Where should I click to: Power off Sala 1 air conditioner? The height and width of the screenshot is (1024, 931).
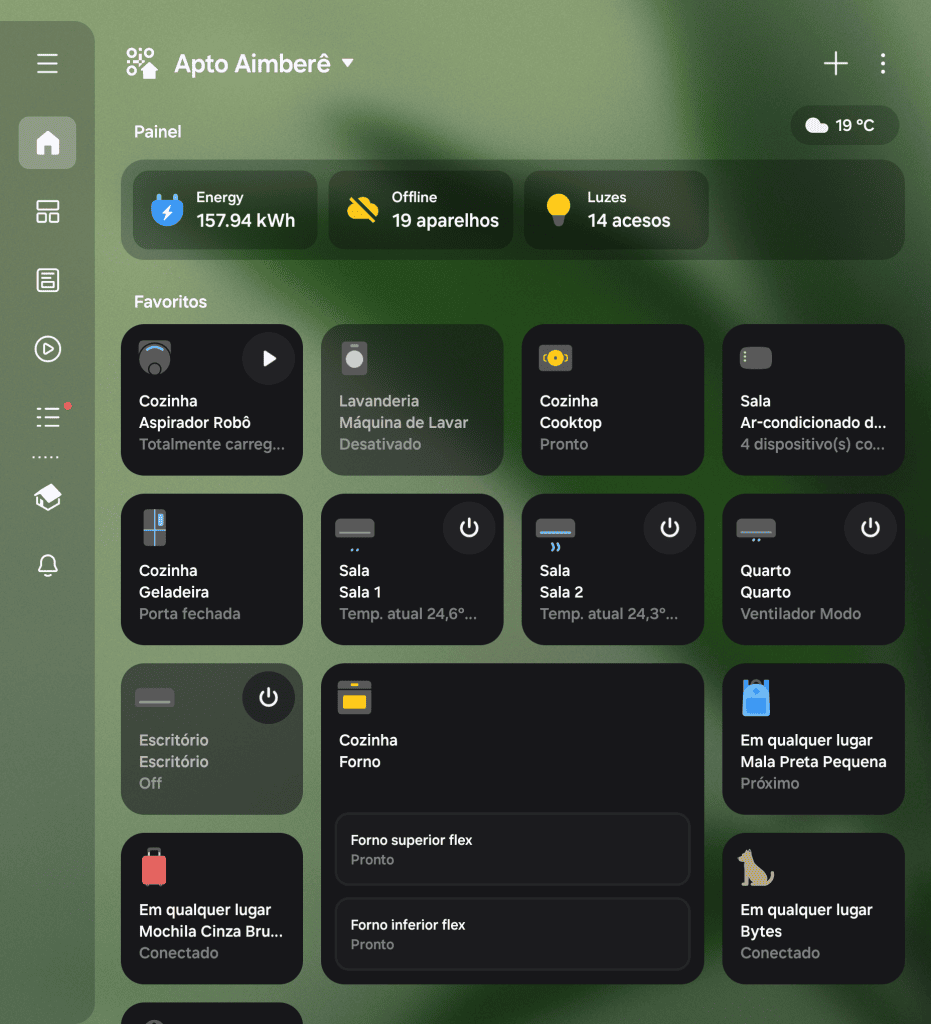[469, 528]
